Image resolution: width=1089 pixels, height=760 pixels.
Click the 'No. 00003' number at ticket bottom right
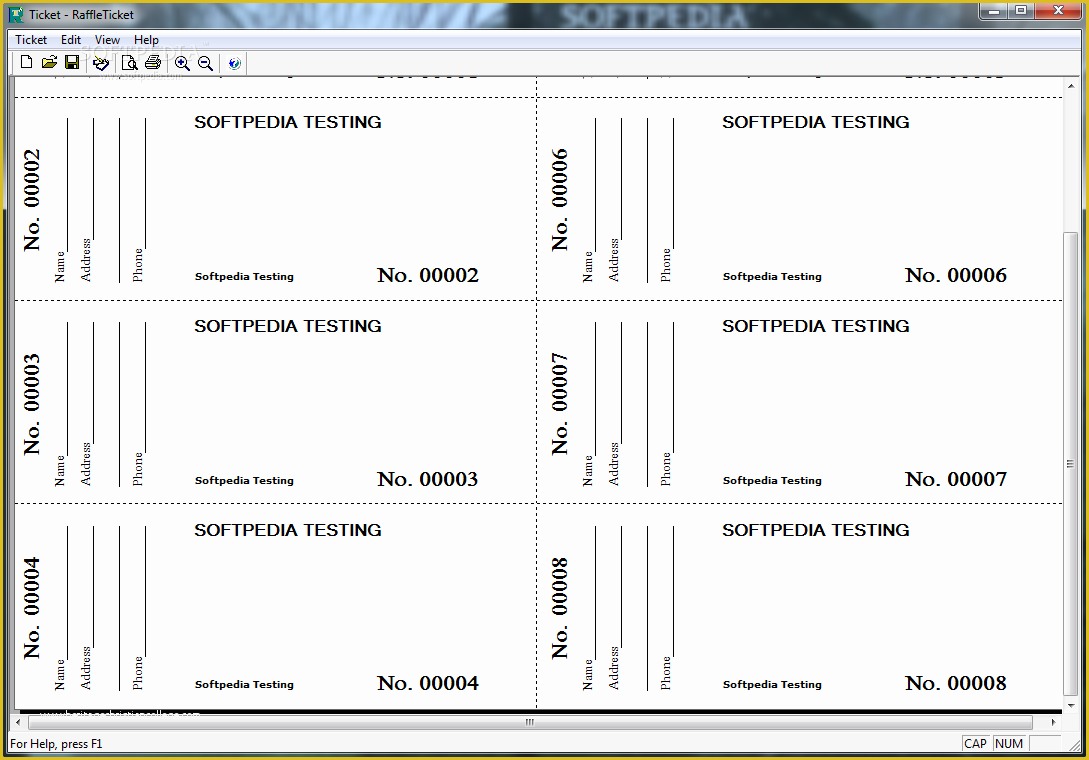point(428,479)
